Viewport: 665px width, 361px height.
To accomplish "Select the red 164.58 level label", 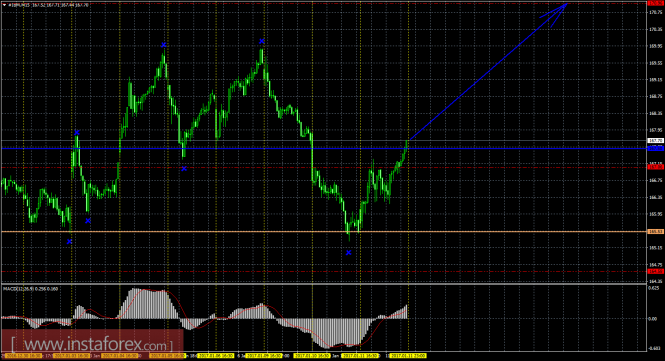I will [x=655, y=271].
